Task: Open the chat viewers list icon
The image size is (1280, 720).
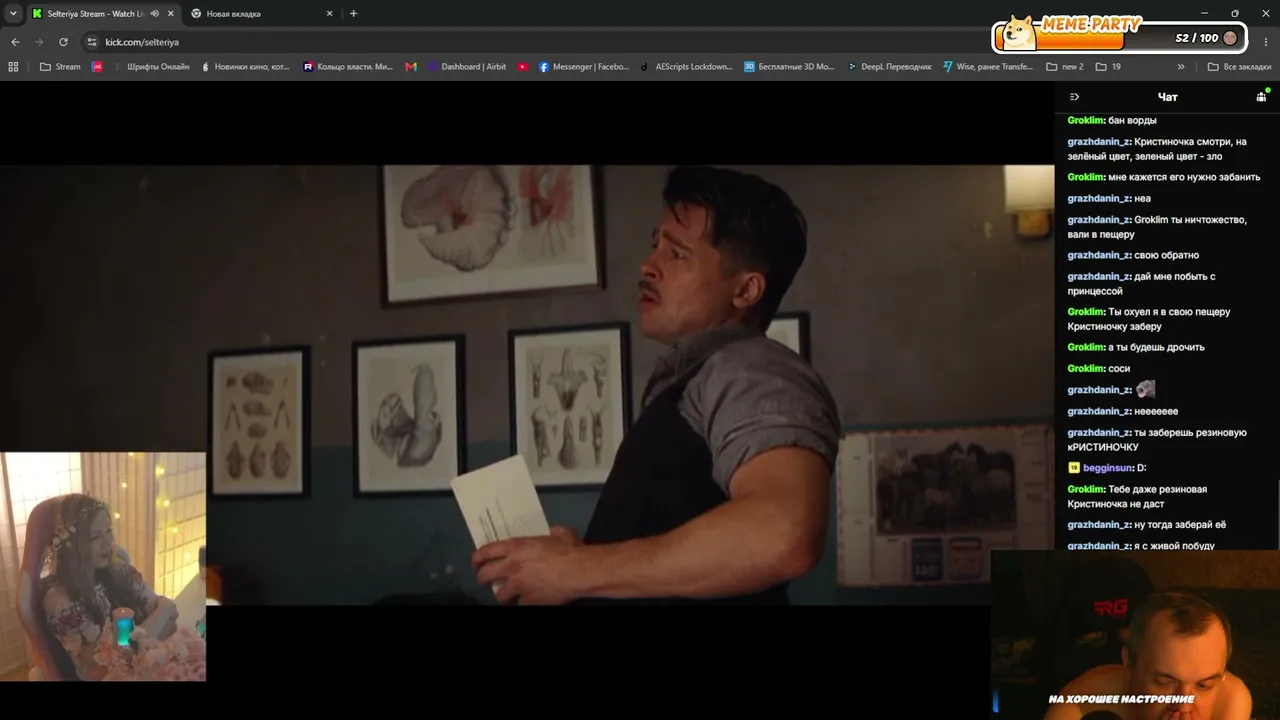Action: pos(1261,97)
